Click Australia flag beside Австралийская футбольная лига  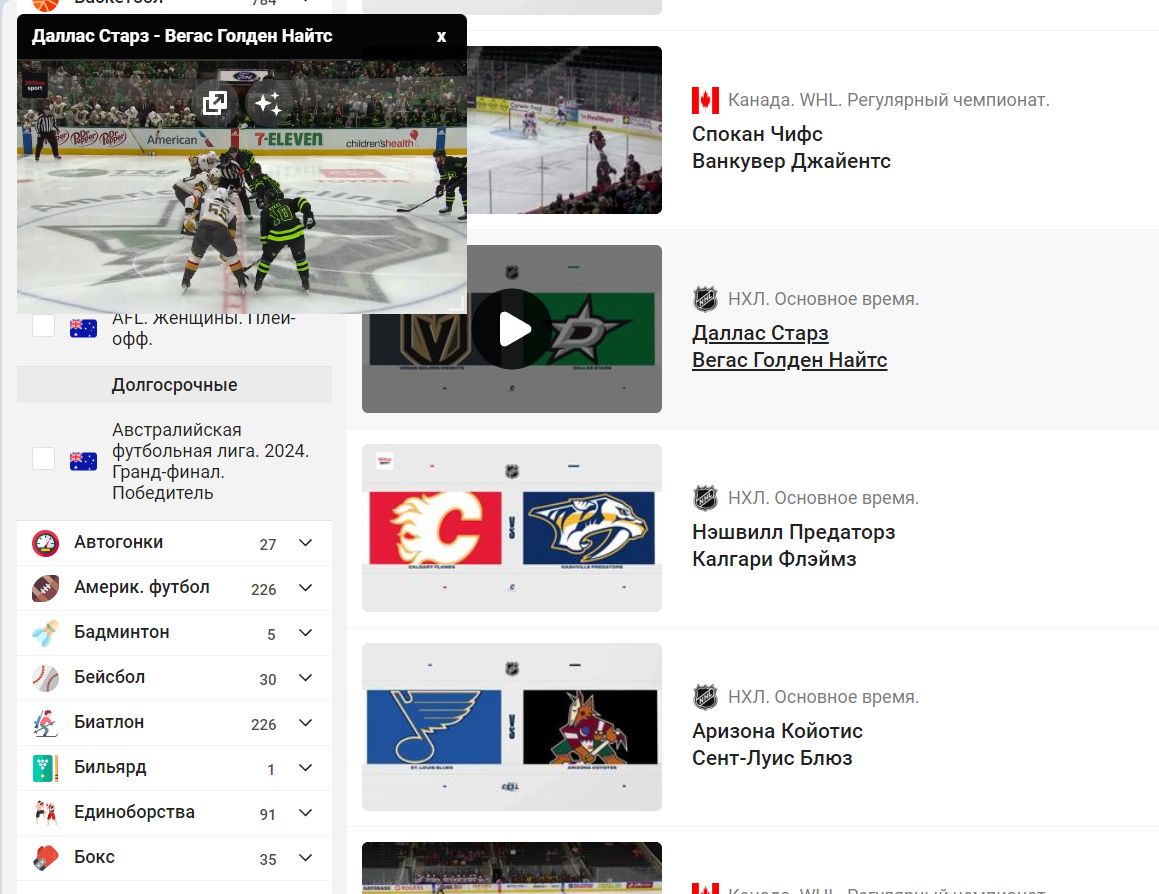pos(84,461)
